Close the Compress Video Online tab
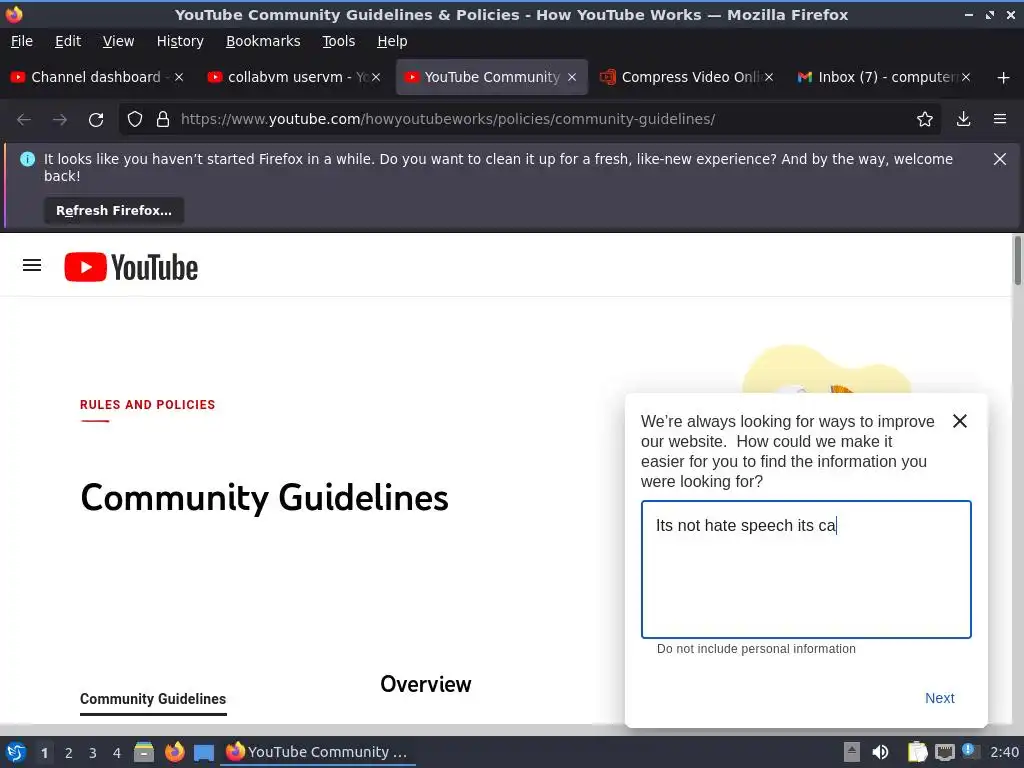The image size is (1024, 768). [769, 77]
